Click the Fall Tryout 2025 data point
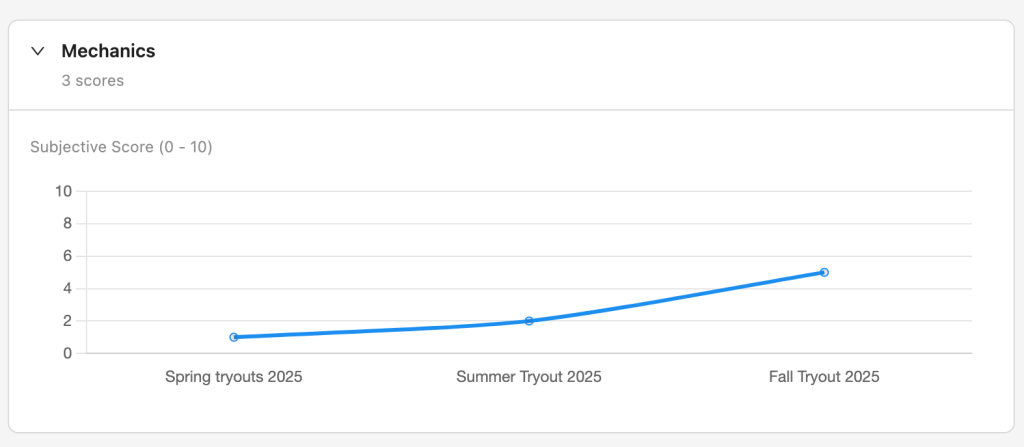This screenshot has height=447, width=1024. tap(824, 272)
